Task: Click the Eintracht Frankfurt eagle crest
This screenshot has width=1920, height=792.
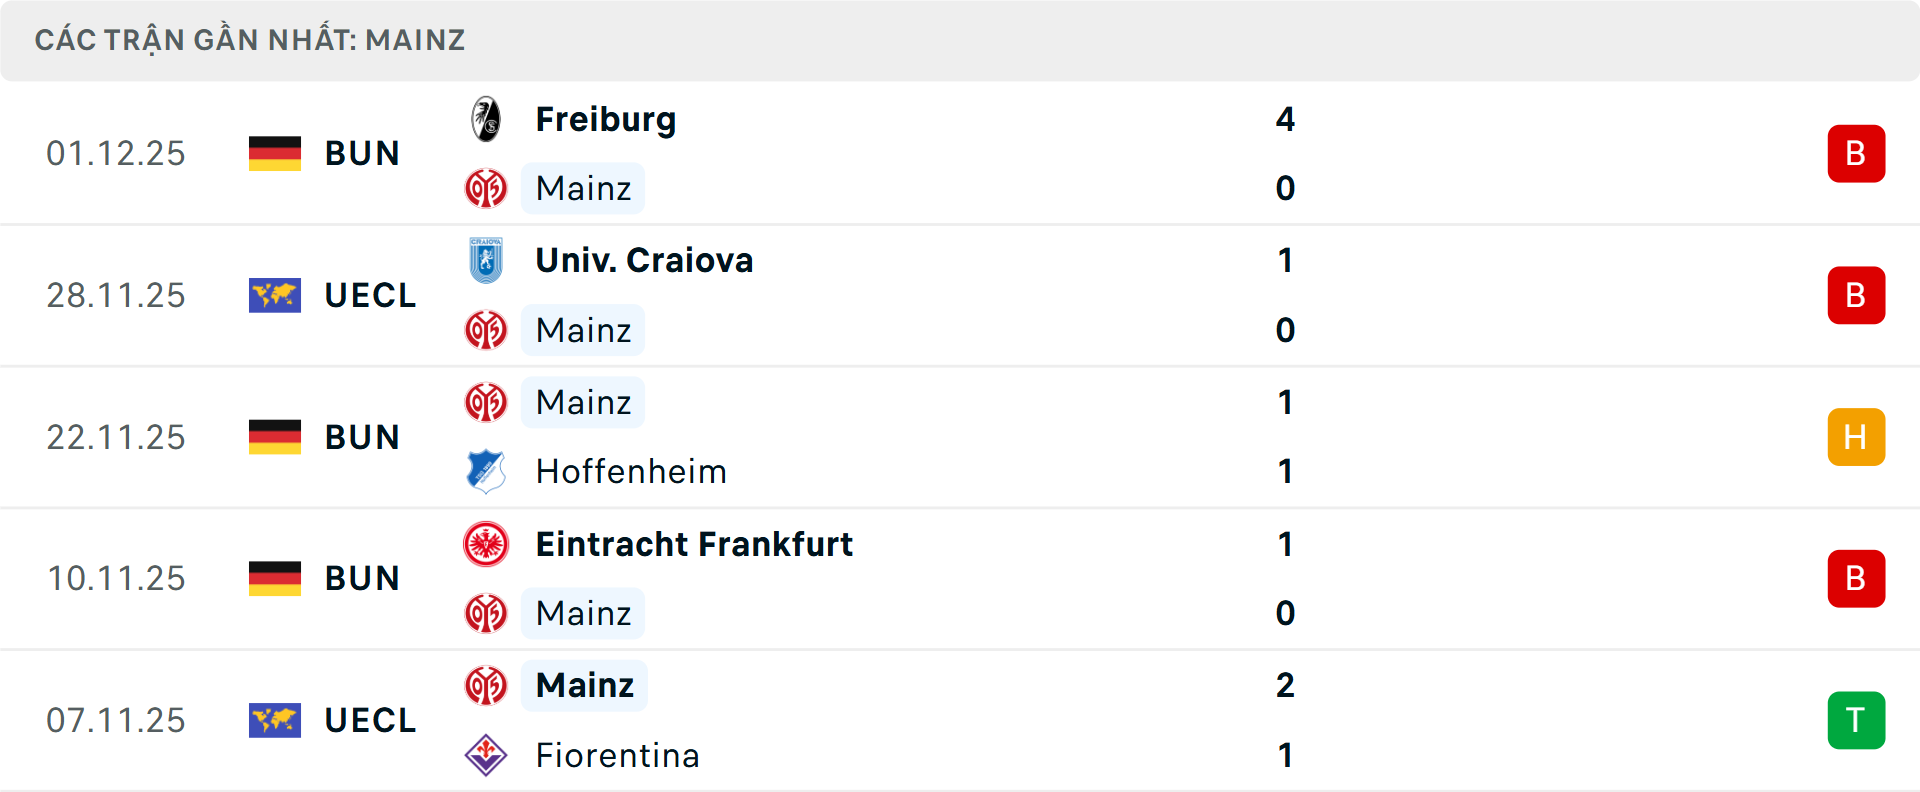Action: pyautogui.click(x=486, y=544)
